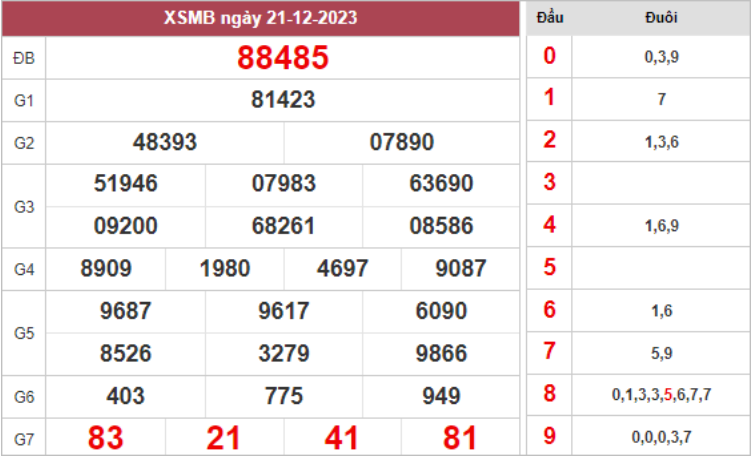Click the Đuôi column header

[x=661, y=17]
